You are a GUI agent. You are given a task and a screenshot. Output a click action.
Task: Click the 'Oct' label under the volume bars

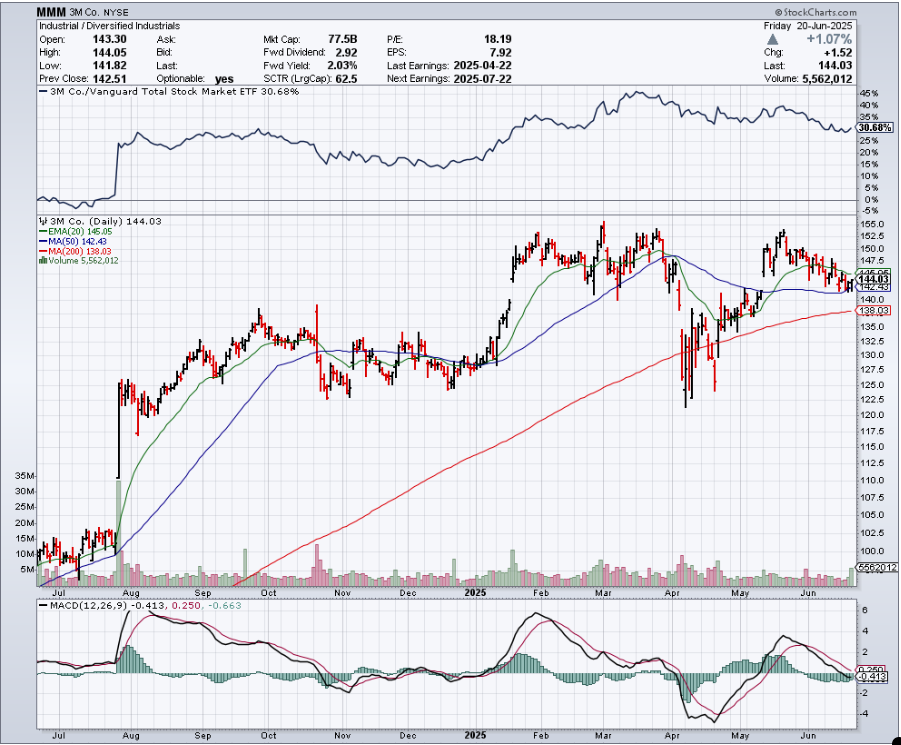pyautogui.click(x=268, y=593)
